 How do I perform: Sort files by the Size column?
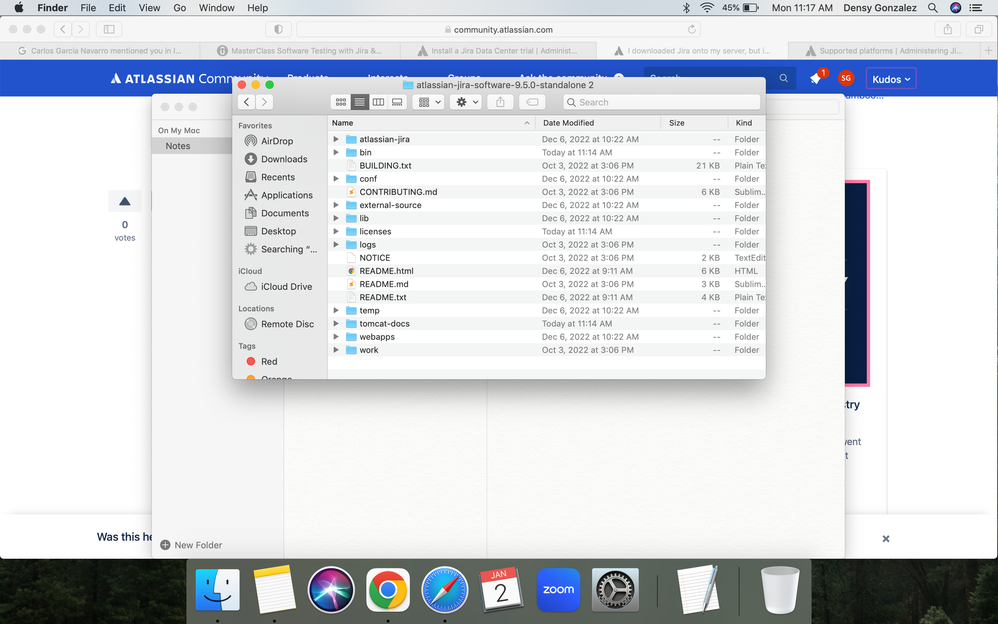pos(694,123)
